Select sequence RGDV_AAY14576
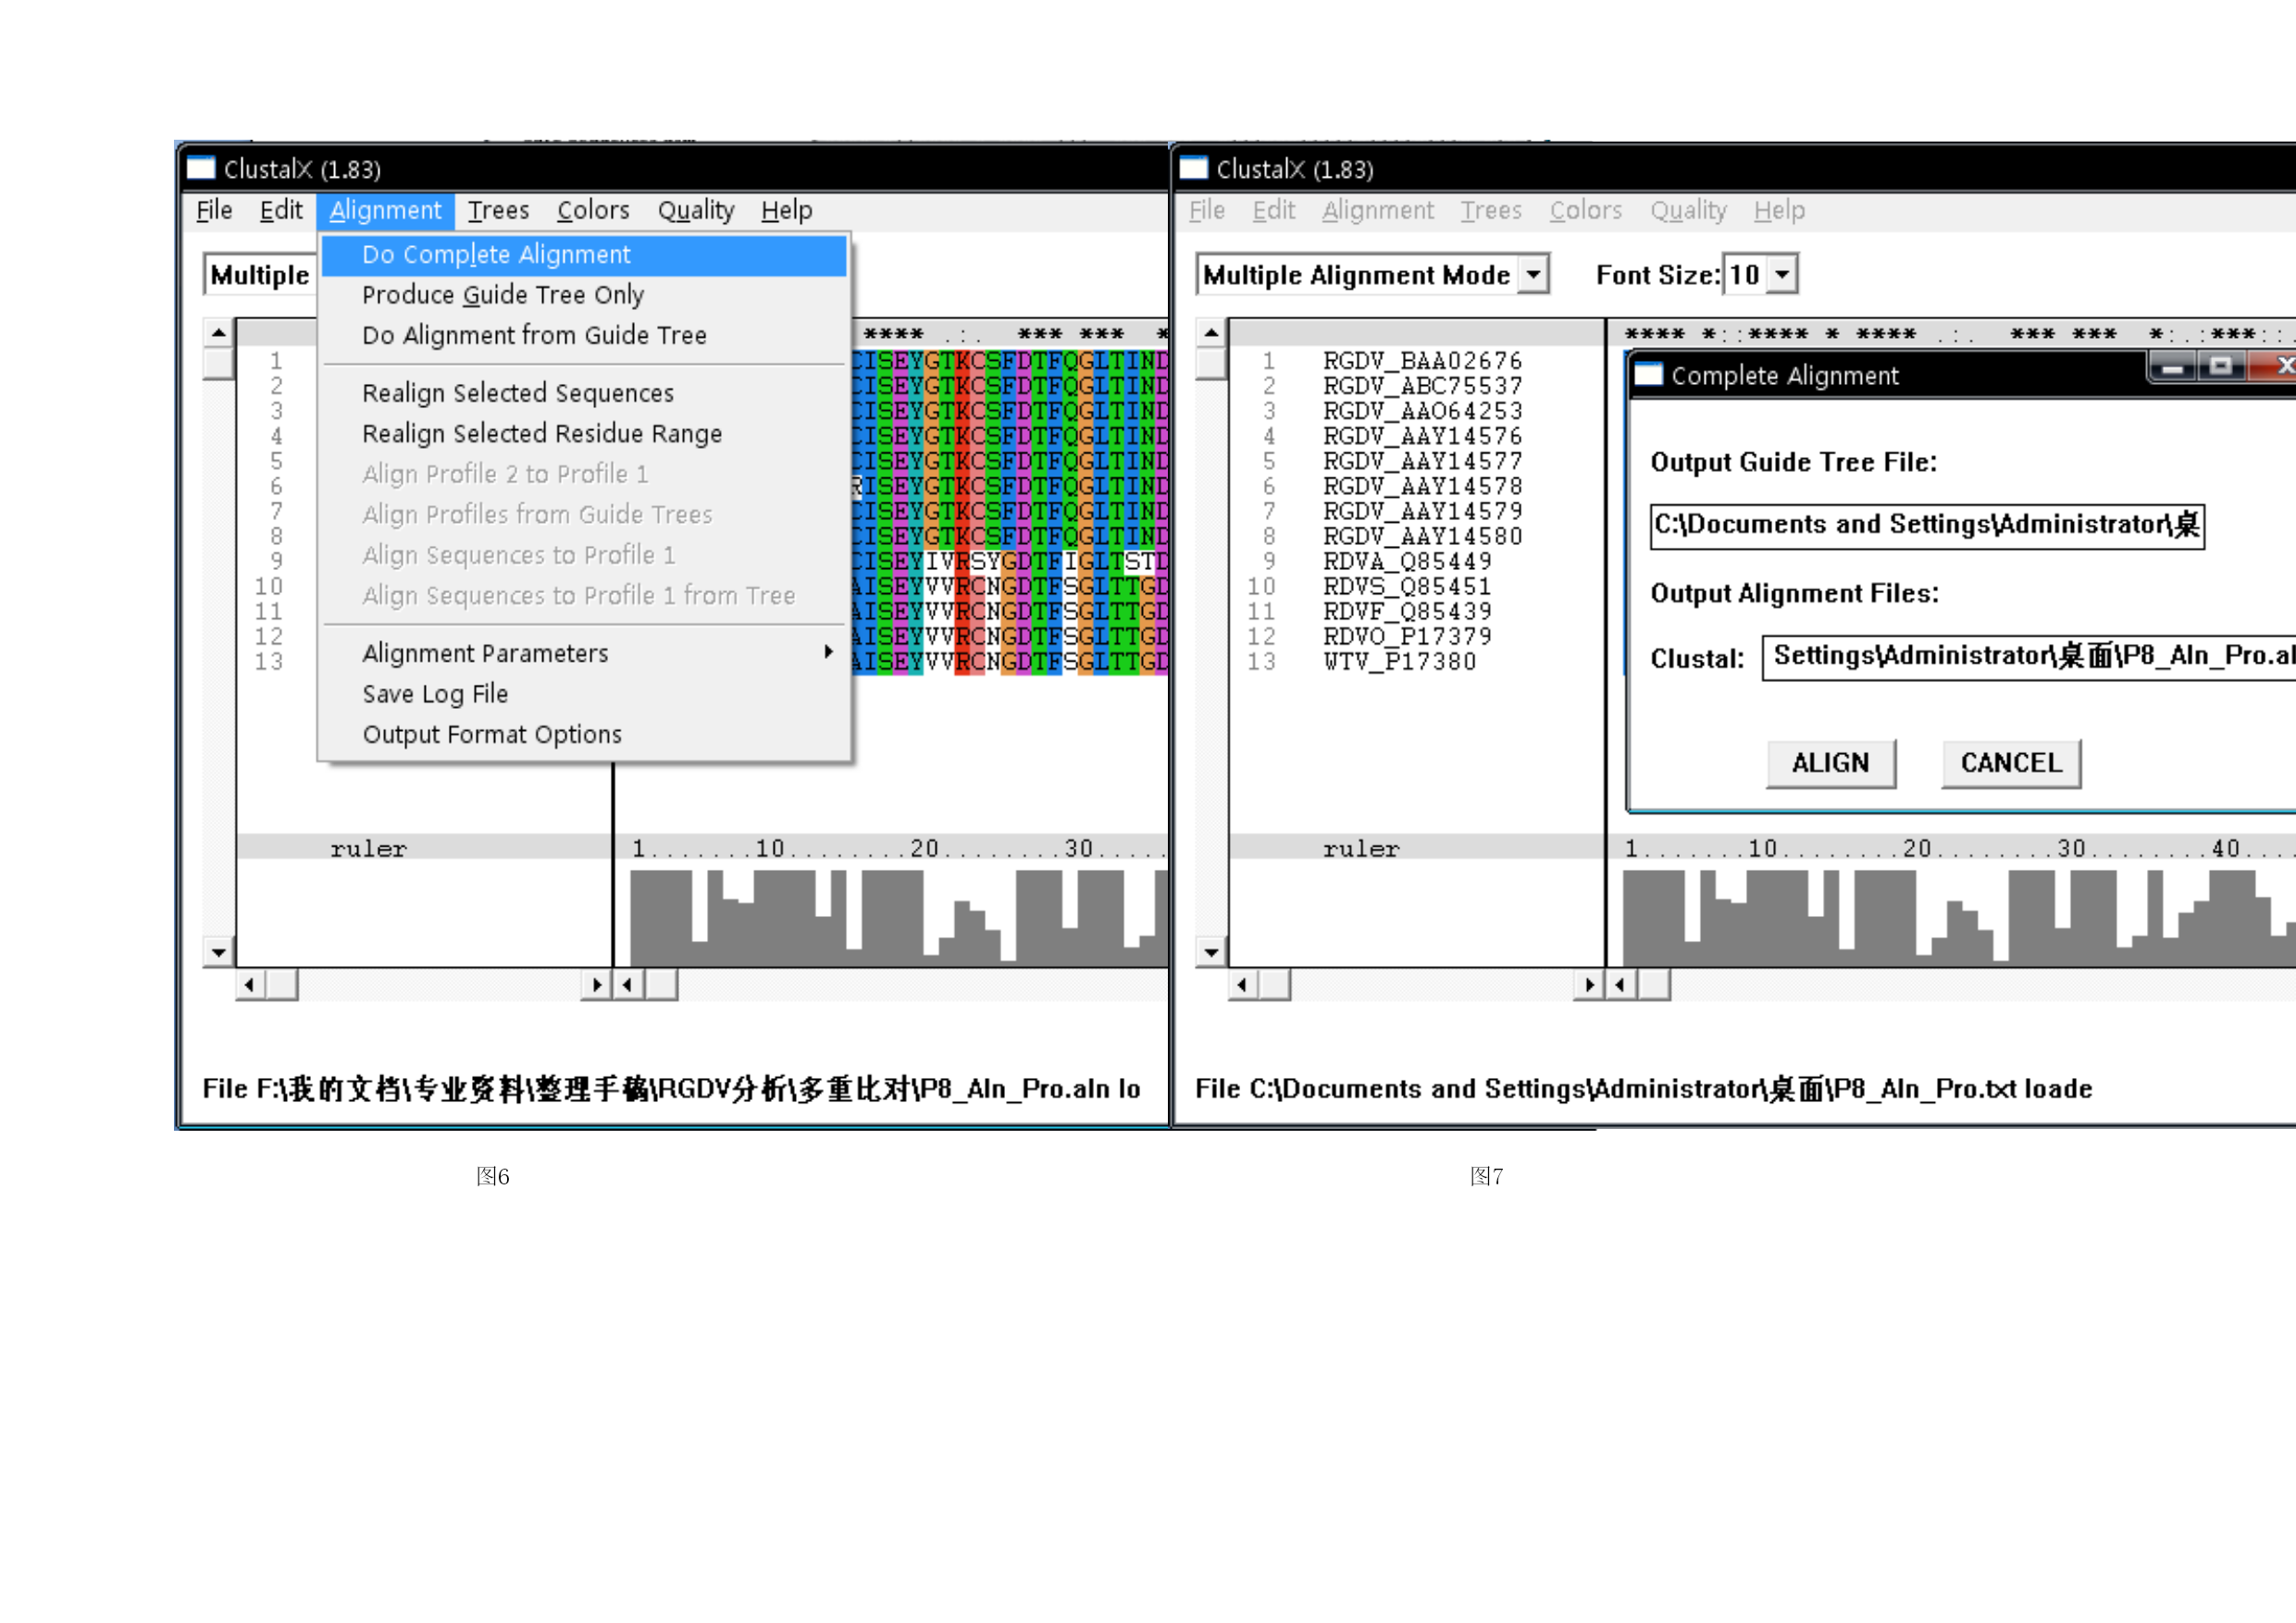2296x1623 pixels. click(x=1422, y=436)
